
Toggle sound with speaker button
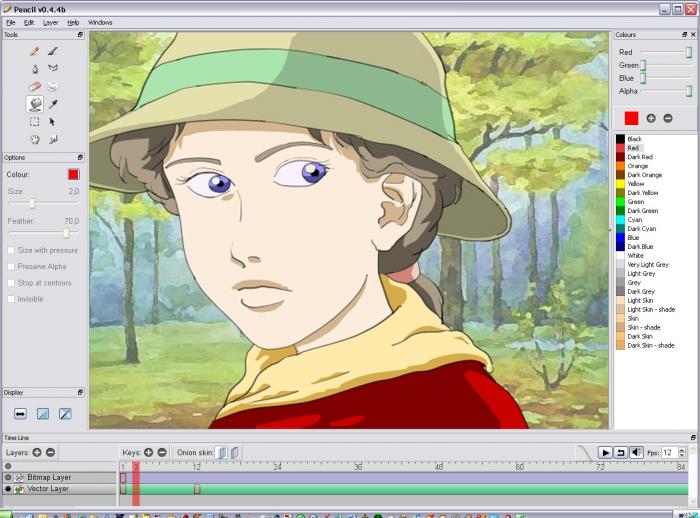pos(636,452)
